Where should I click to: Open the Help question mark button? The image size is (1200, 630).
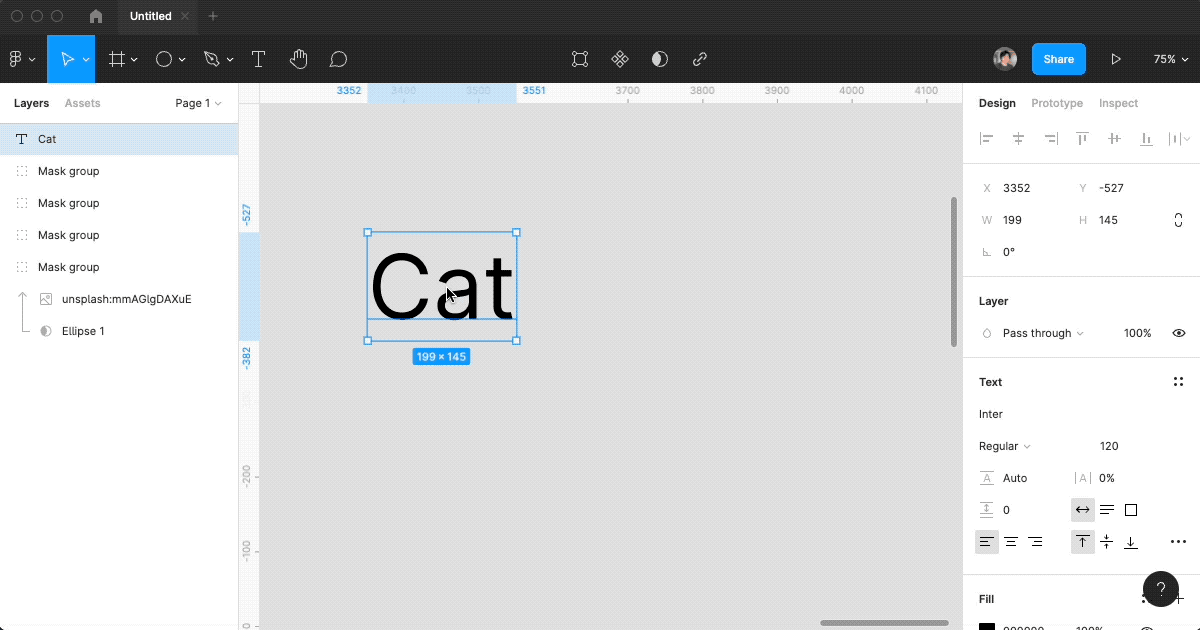tap(1160, 588)
